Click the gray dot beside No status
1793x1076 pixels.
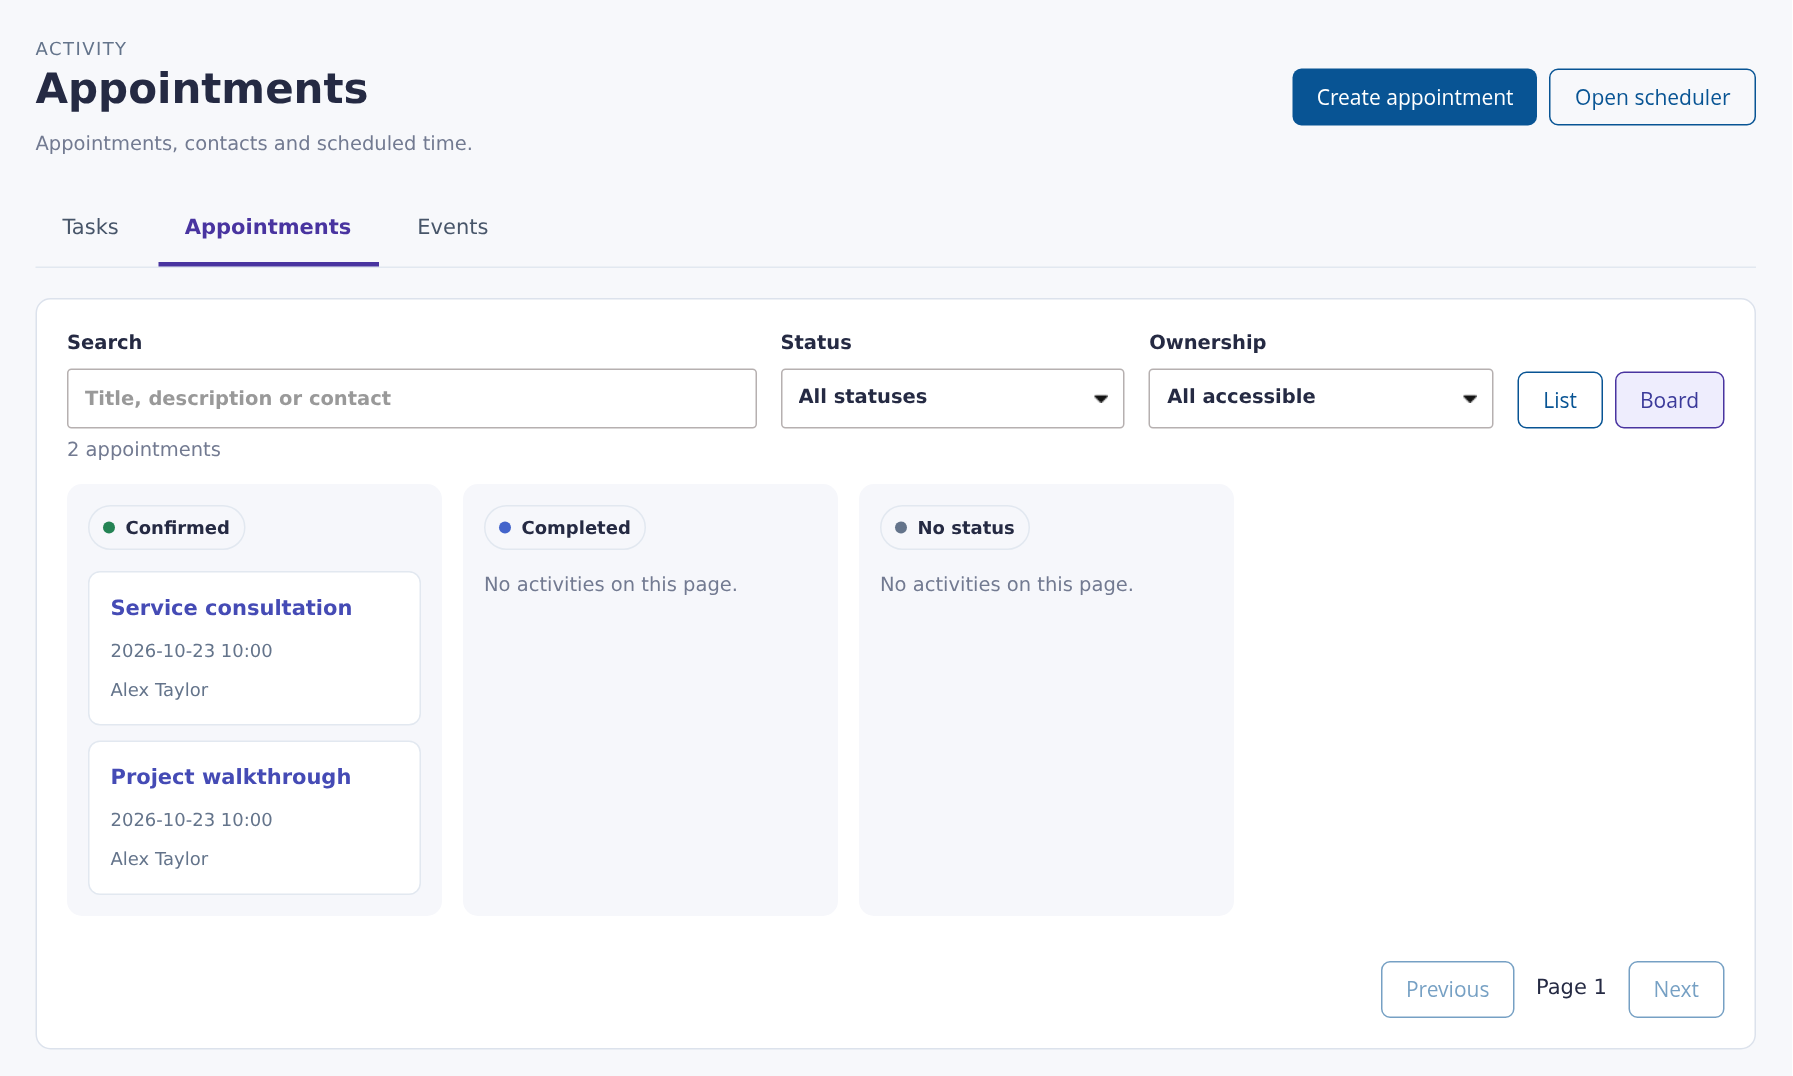[901, 528]
